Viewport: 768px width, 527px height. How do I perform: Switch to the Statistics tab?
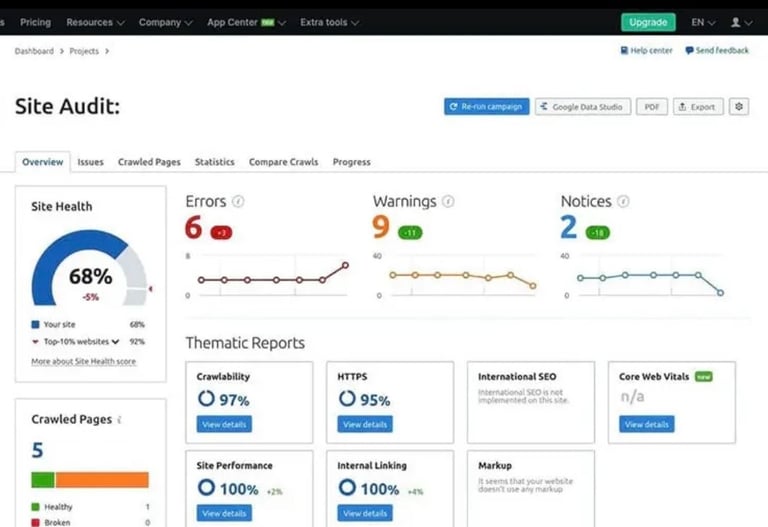click(215, 162)
